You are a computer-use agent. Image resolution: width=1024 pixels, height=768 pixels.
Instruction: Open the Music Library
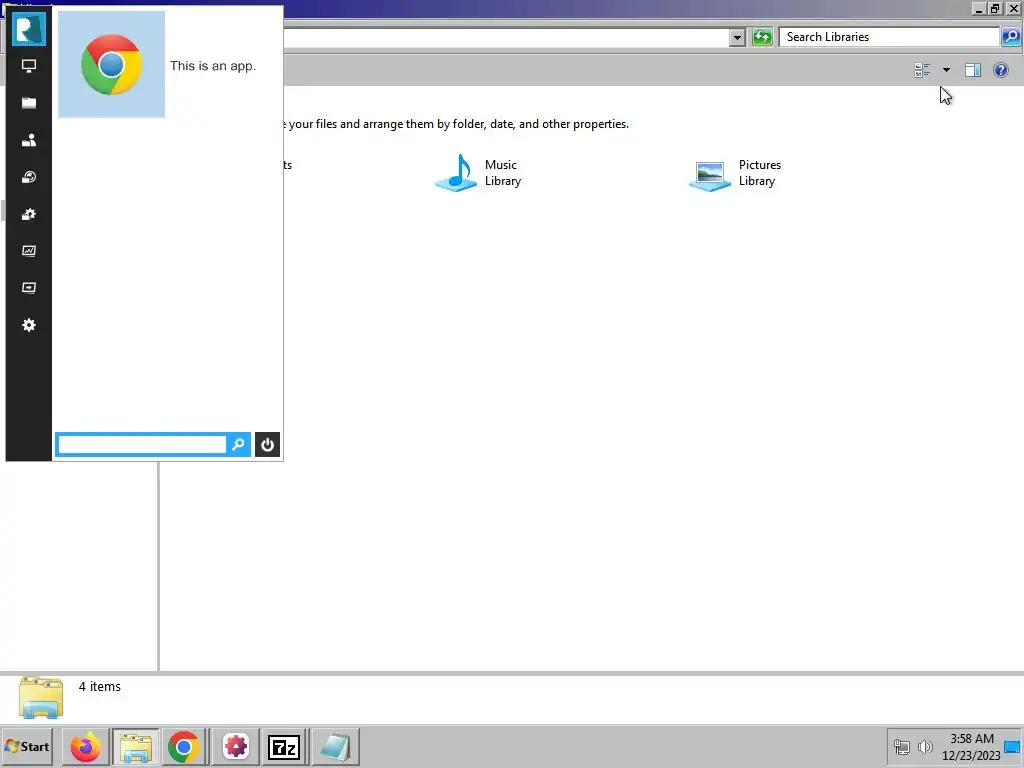tap(479, 173)
